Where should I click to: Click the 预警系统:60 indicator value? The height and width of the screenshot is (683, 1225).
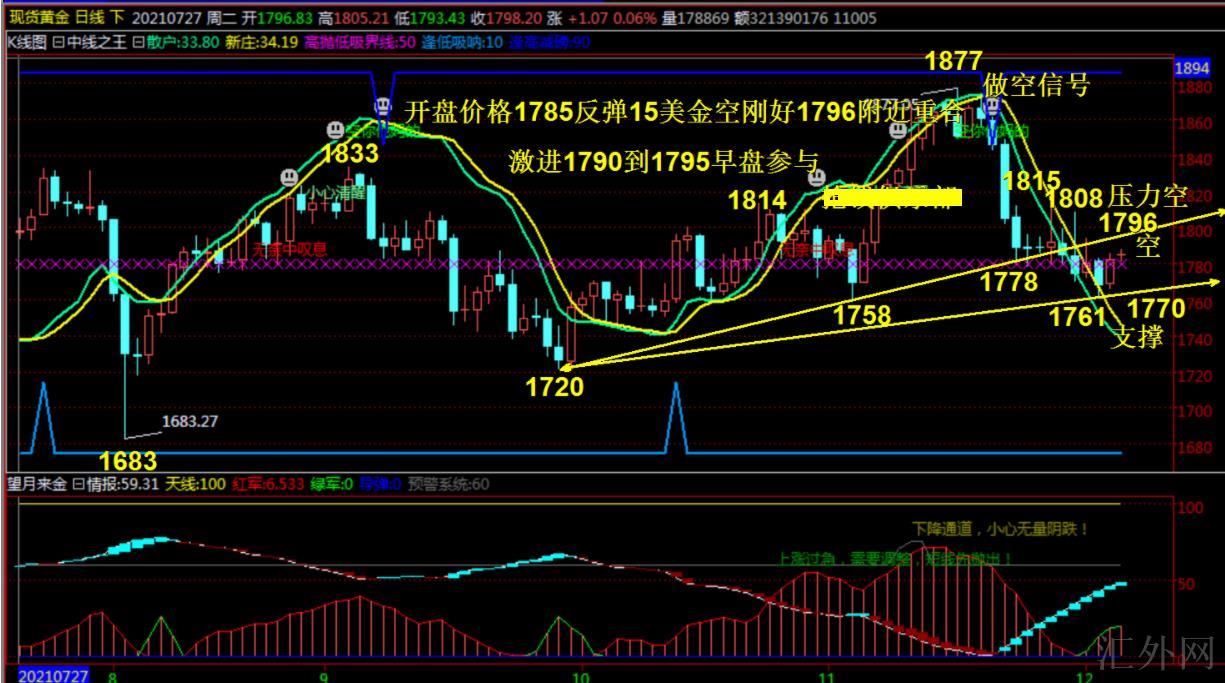click(x=449, y=485)
